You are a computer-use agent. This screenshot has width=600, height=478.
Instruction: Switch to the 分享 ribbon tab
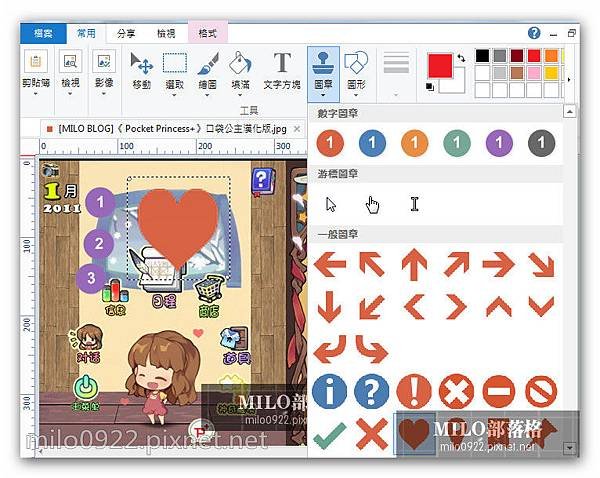click(126, 33)
